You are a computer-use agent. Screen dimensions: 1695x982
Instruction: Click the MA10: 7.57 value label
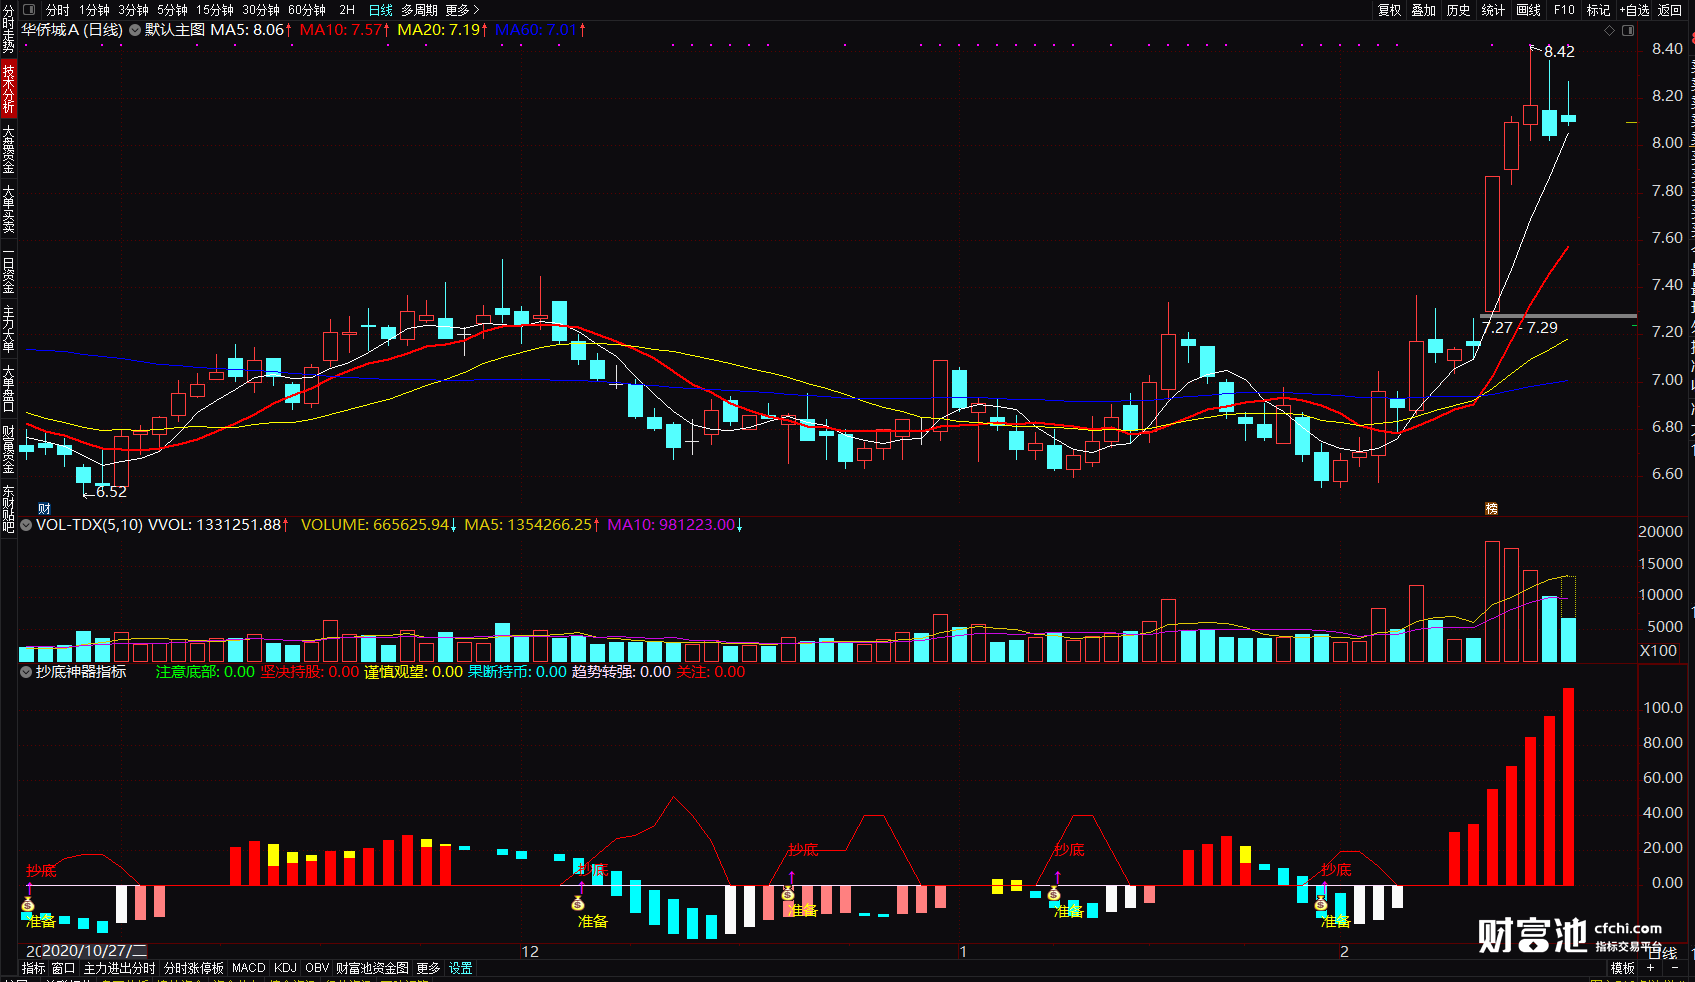coord(345,30)
